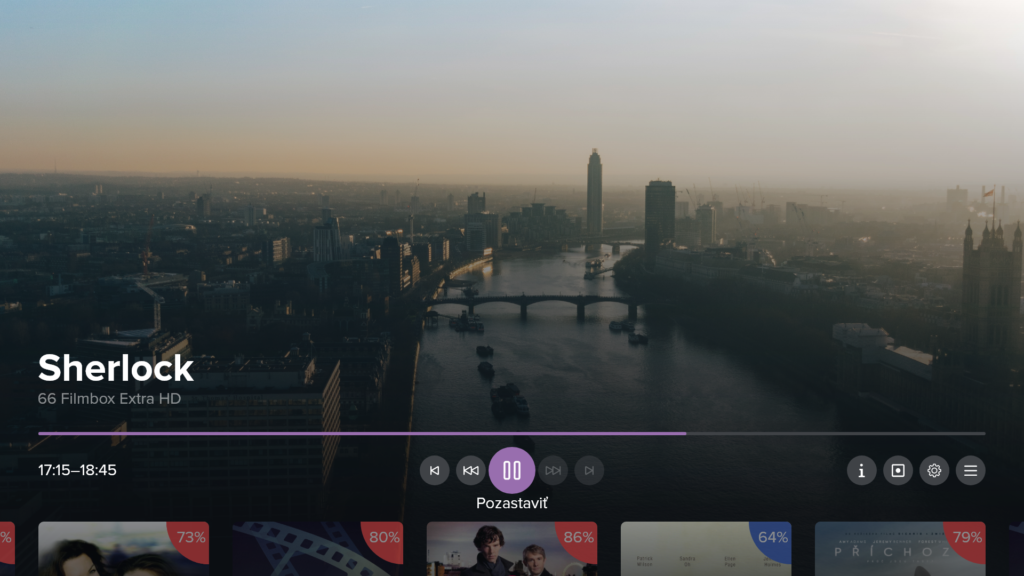
Task: Select the thumbnail with 64% rating
Action: pyautogui.click(x=705, y=549)
